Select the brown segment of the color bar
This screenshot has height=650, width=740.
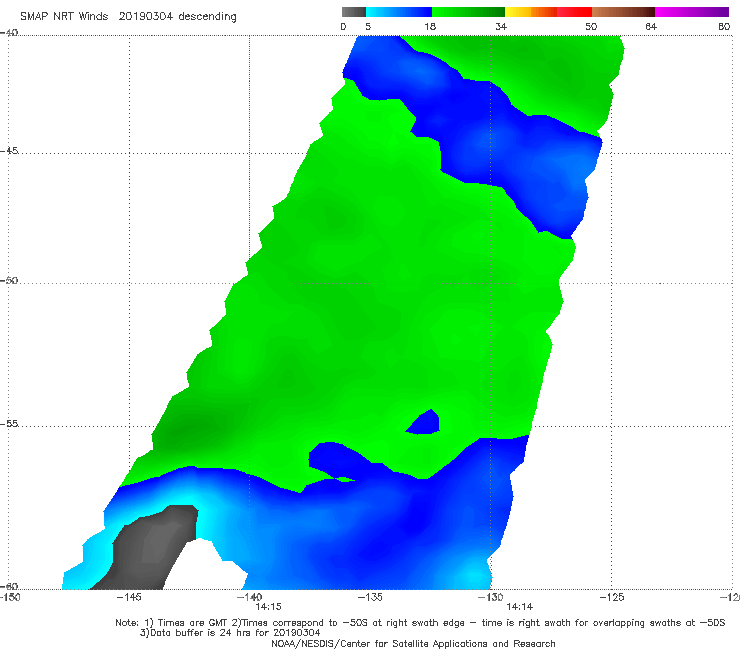pos(623,12)
